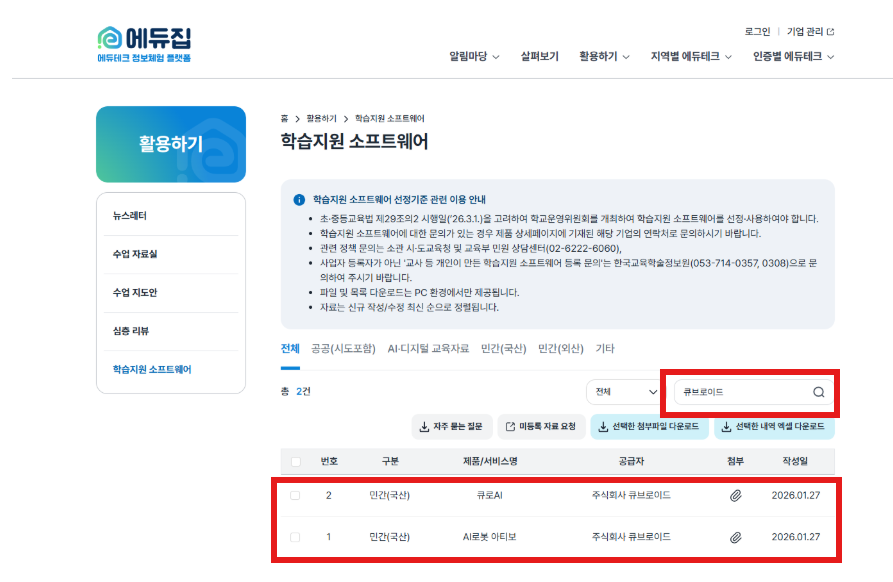Image resolution: width=893 pixels, height=582 pixels.
Task: Click 선택한 내역 엑셀 다운로드 button
Action: [774, 427]
